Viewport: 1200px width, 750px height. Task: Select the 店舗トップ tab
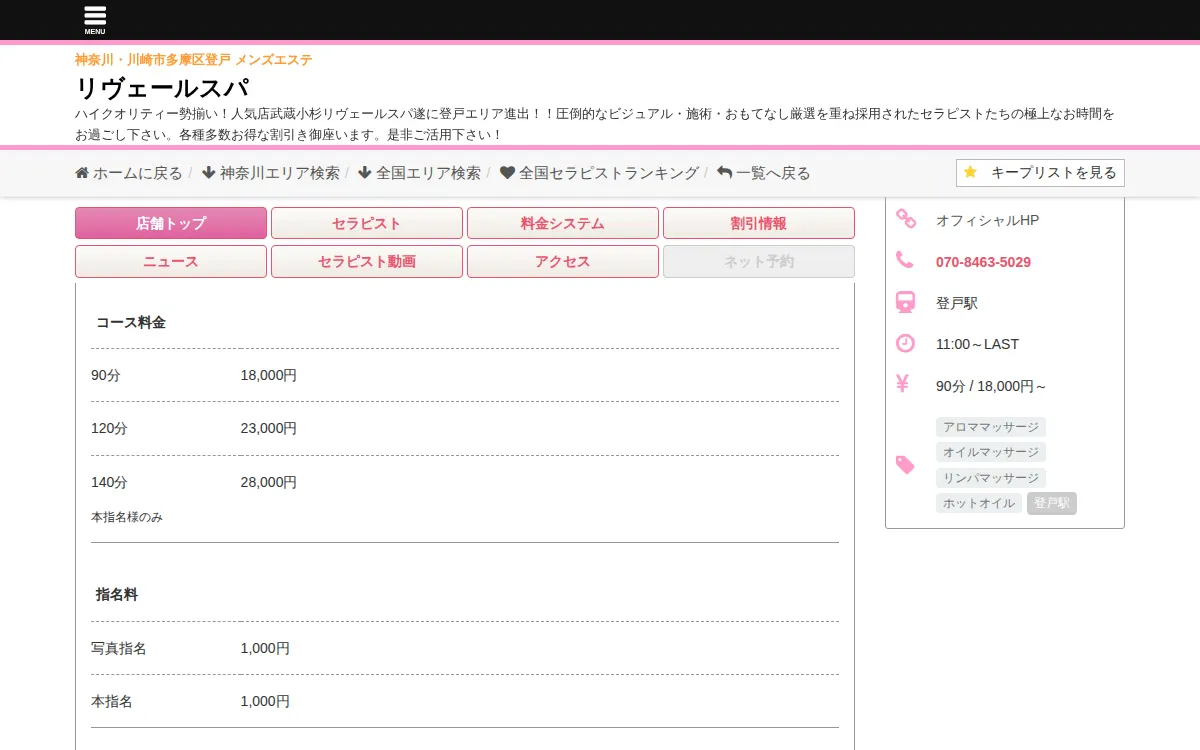[x=171, y=223]
